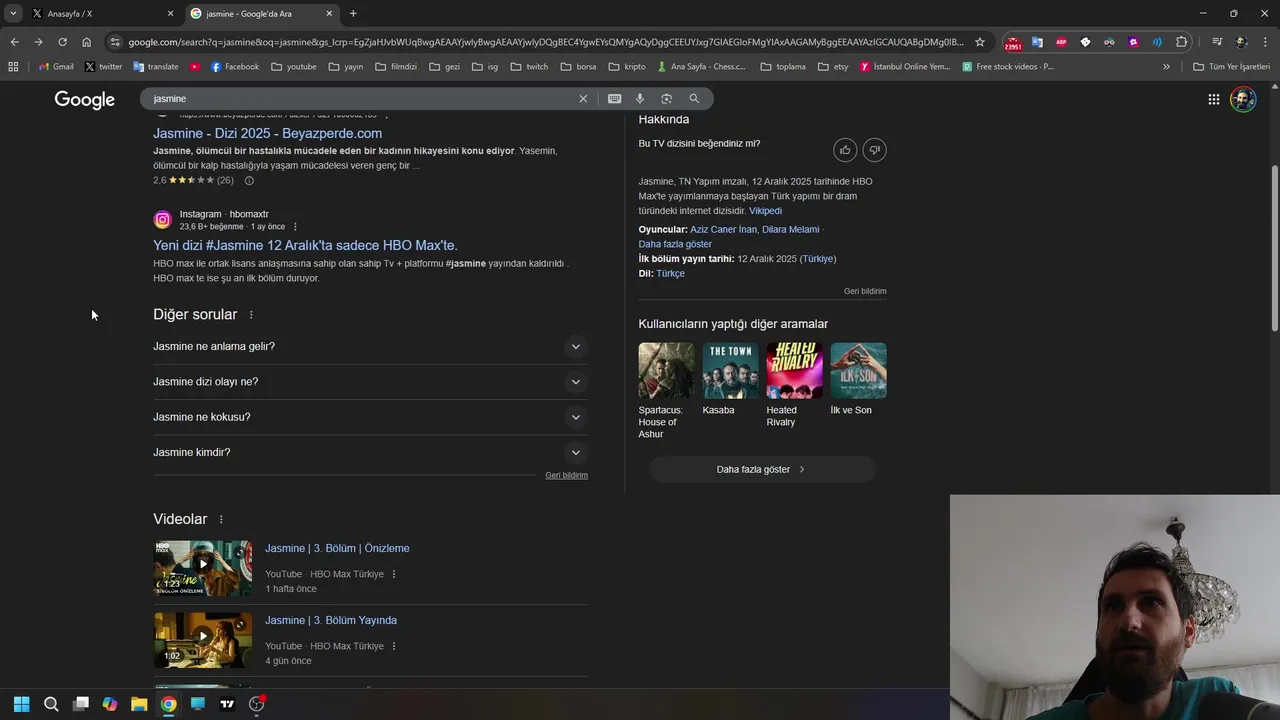
Task: Open the Windows Start menu
Action: pos(21,704)
